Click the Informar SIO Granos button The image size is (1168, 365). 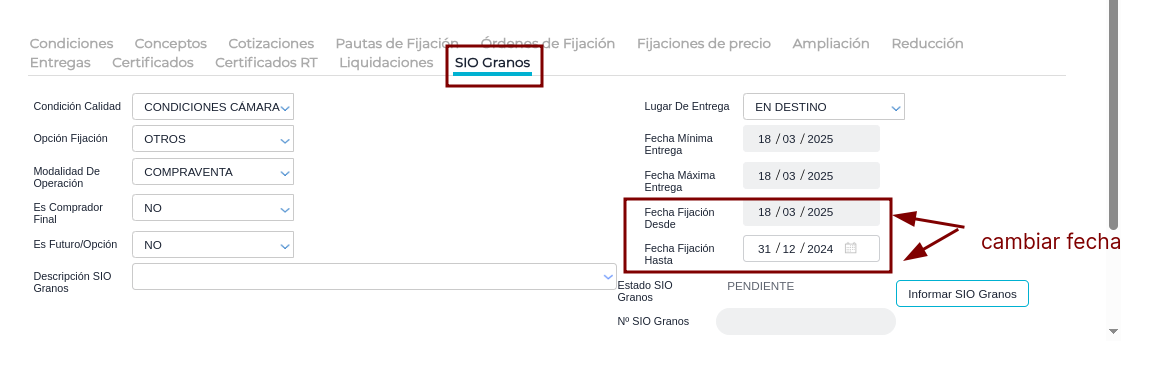(x=962, y=293)
